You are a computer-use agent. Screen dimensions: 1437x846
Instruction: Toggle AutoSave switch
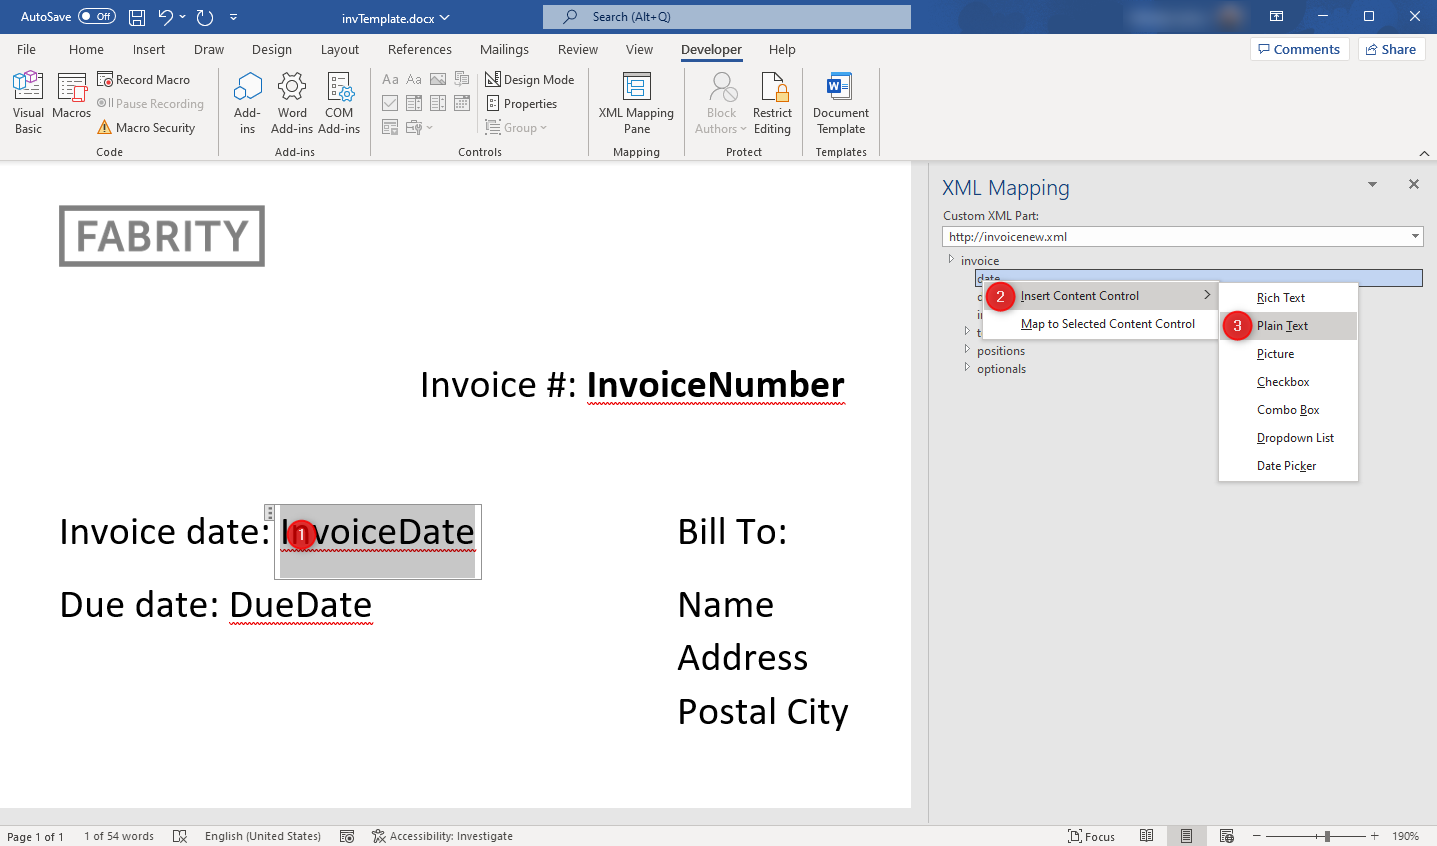click(x=97, y=17)
